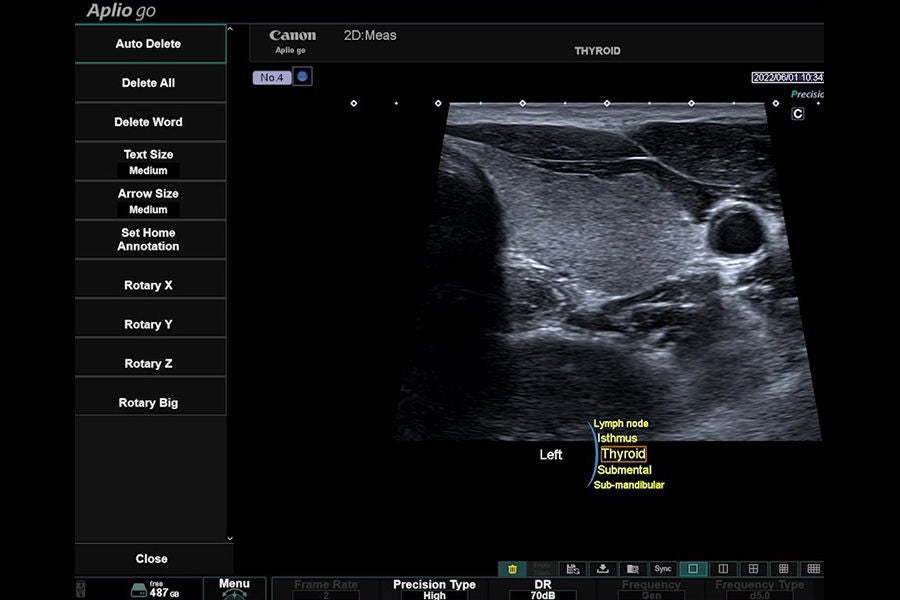Image resolution: width=900 pixels, height=600 pixels.
Task: Click the Left annotation text on image
Action: 550,455
